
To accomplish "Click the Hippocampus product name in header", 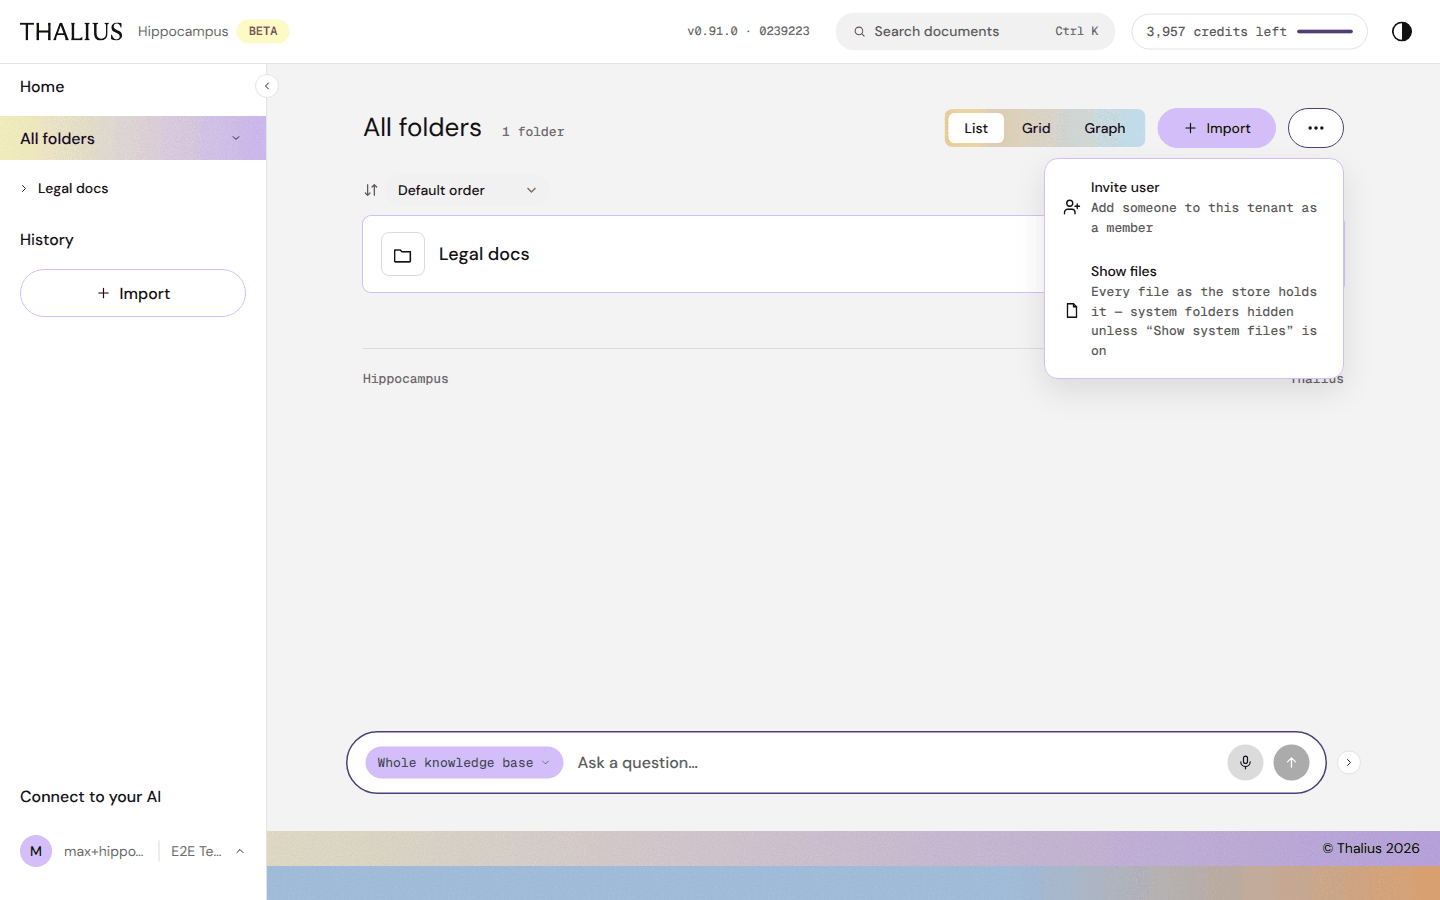I will 183,31.
